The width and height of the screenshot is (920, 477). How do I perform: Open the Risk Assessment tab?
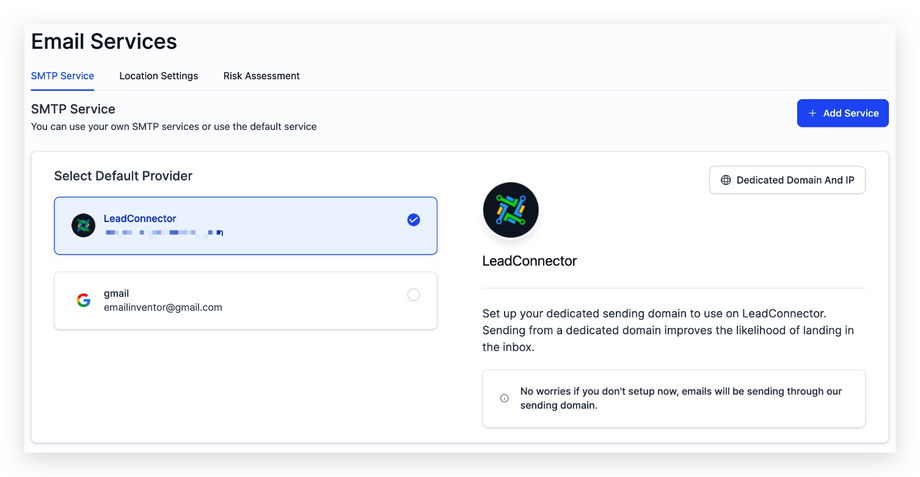tap(261, 76)
